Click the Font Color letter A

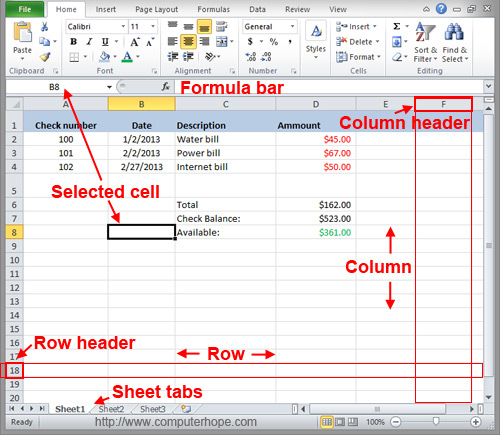(127, 57)
